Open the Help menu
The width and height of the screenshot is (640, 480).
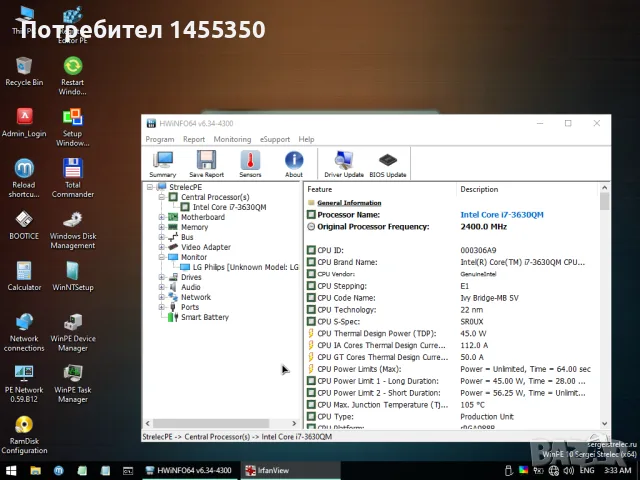coord(306,139)
